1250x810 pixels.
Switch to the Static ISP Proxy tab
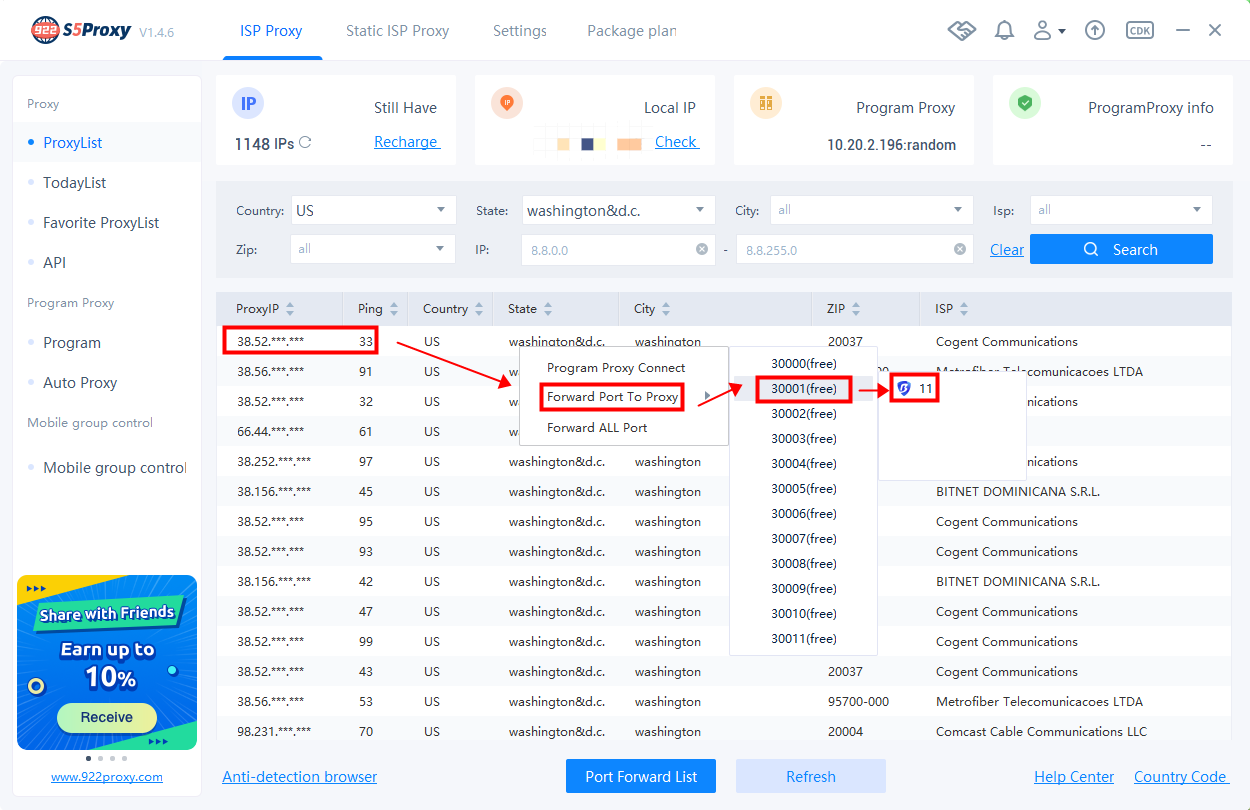pyautogui.click(x=397, y=31)
